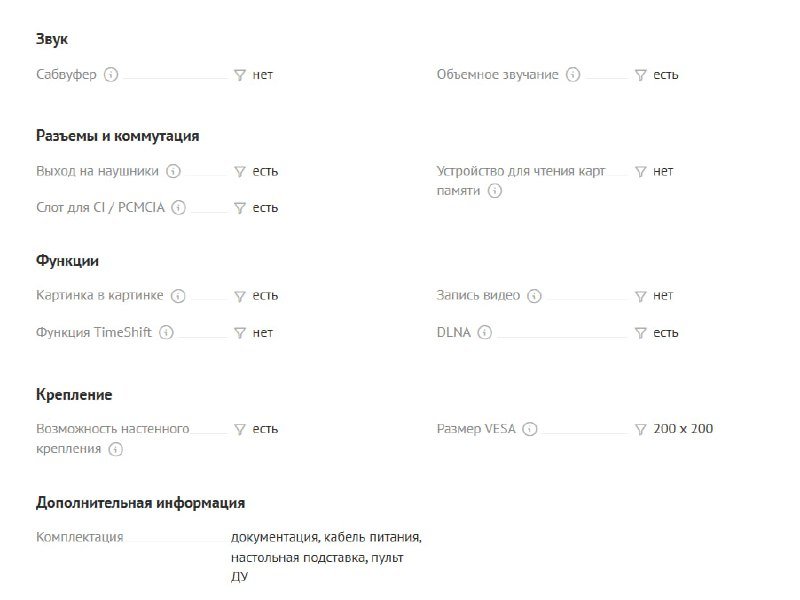The width and height of the screenshot is (800, 600).
Task: Click the Комплектация contents description text
Action: tap(326, 557)
